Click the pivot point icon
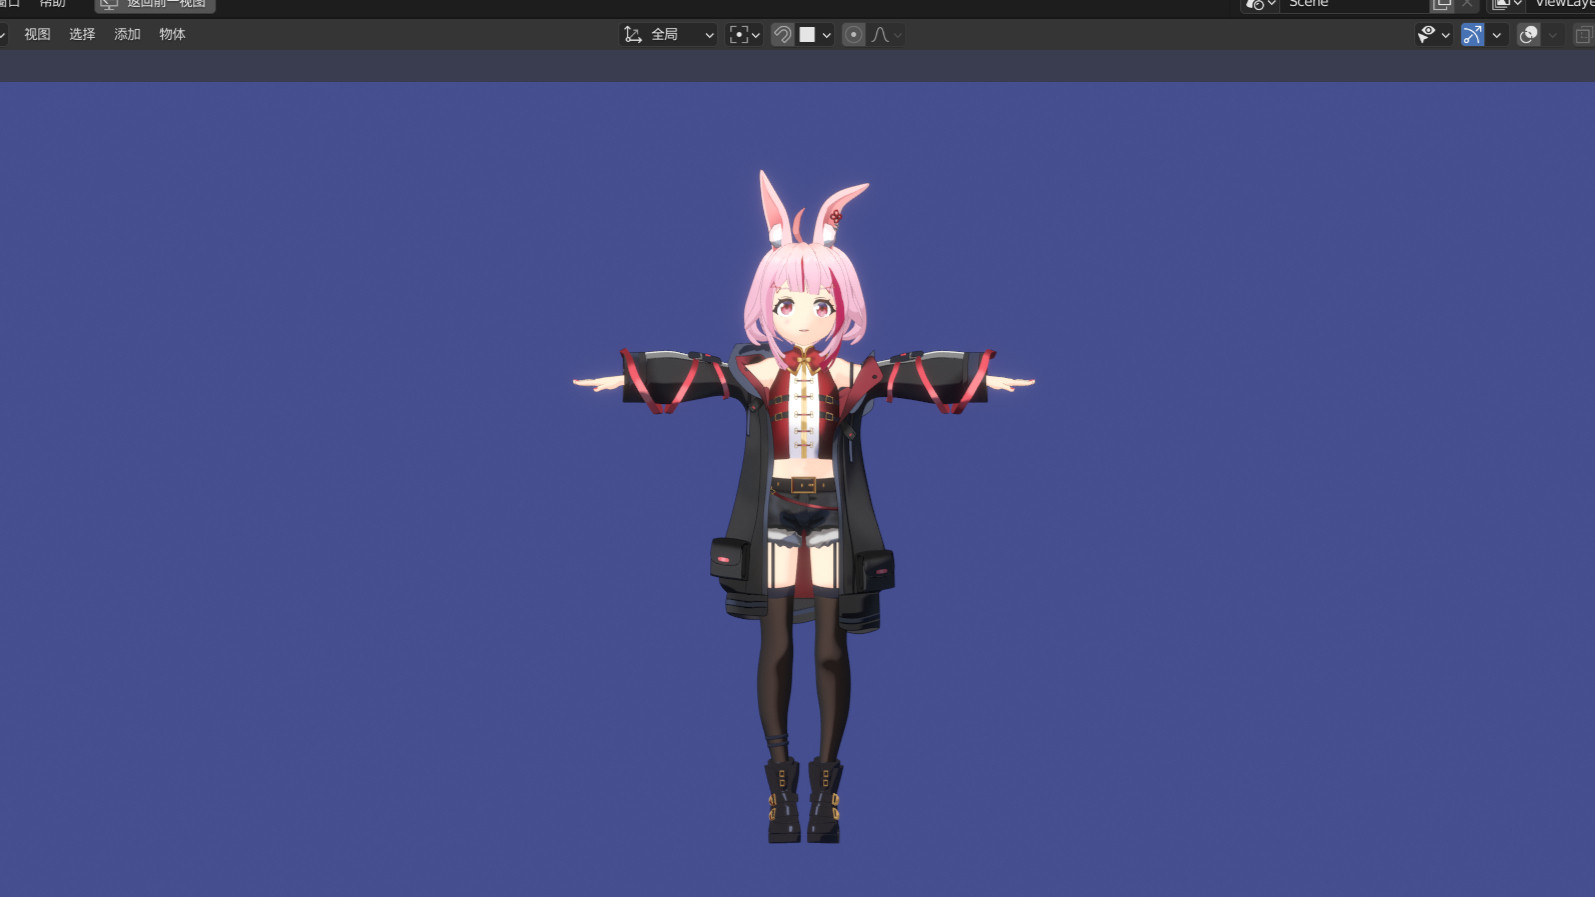The height and width of the screenshot is (897, 1595). point(739,35)
